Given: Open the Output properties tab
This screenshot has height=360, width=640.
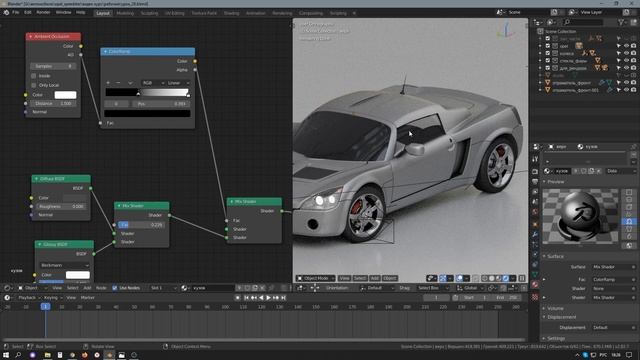Looking at the screenshot, I should coord(535,181).
